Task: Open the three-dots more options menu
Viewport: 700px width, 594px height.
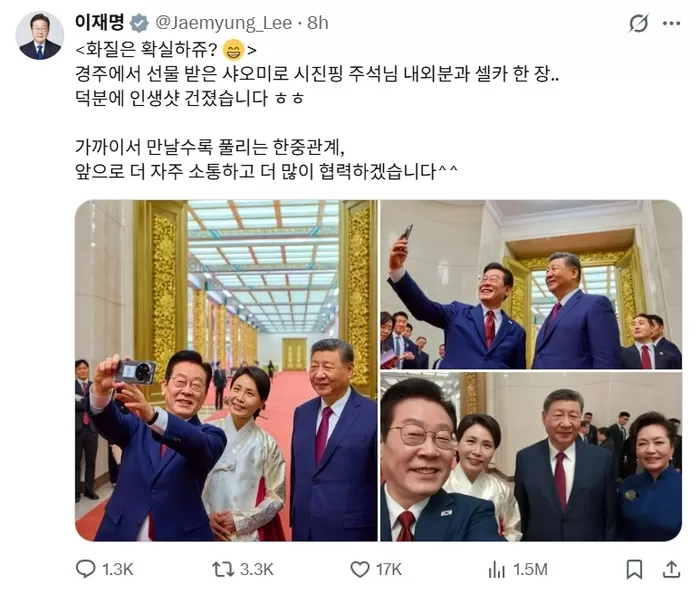Action: pos(671,24)
